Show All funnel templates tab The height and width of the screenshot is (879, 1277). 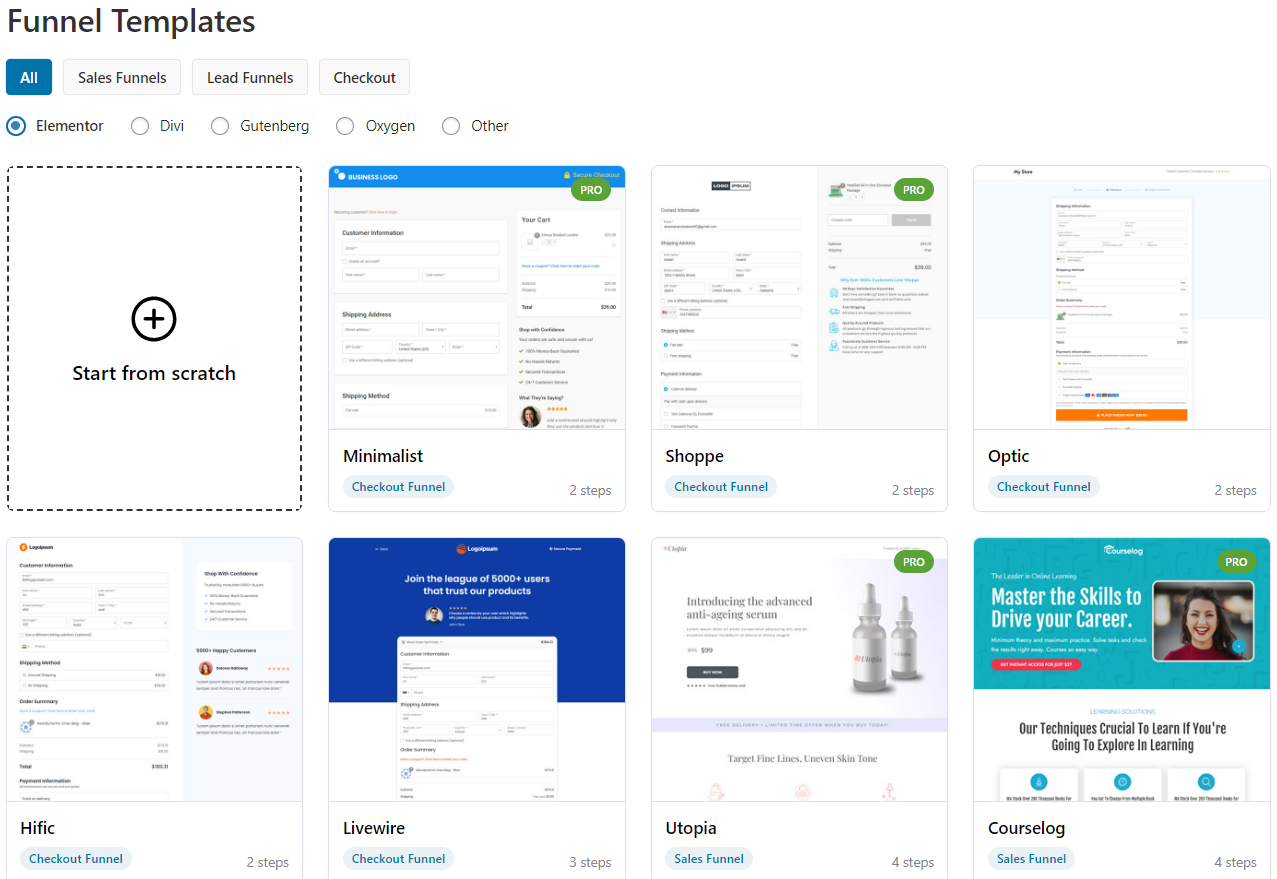(29, 77)
